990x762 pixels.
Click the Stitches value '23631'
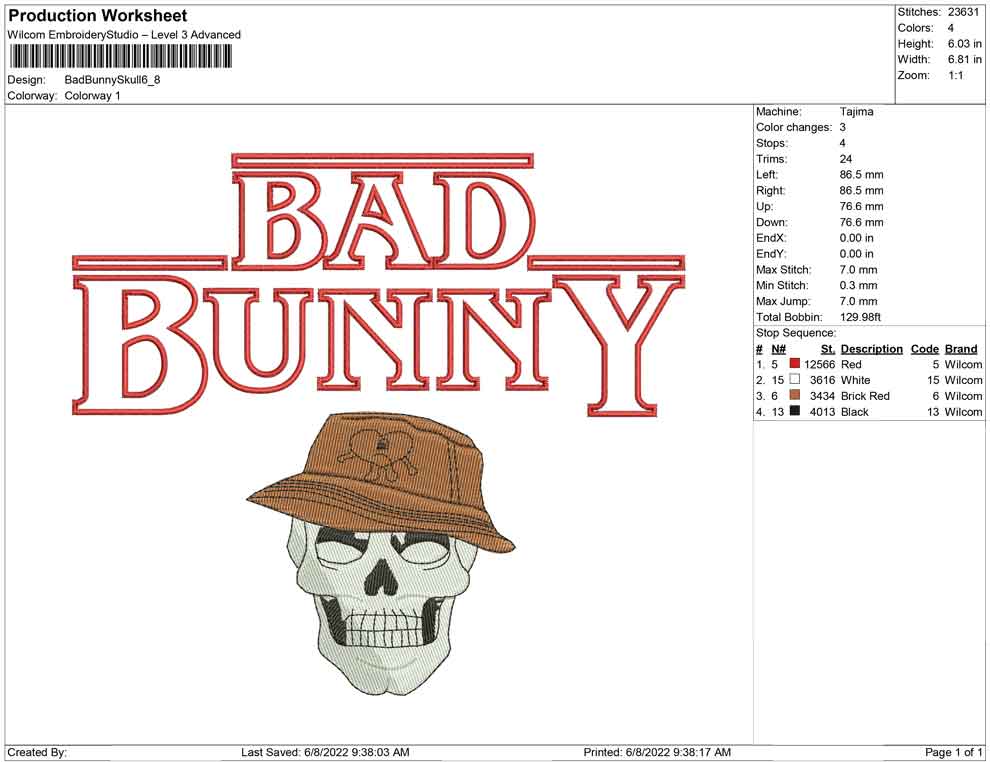pyautogui.click(x=963, y=12)
